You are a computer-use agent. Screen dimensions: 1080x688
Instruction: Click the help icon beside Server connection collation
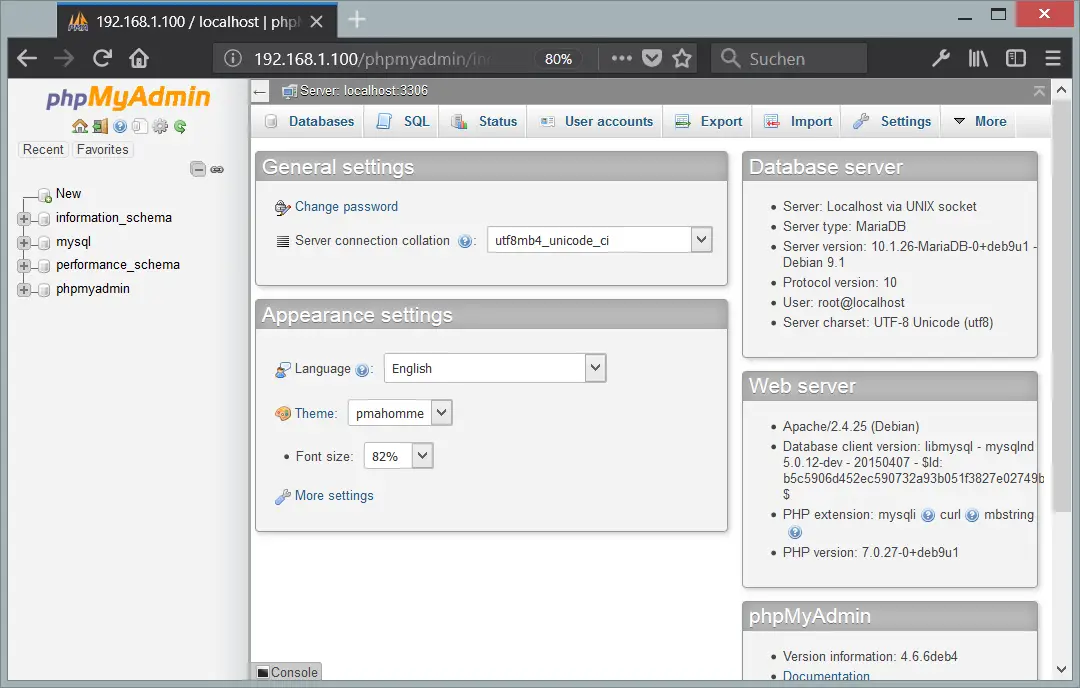click(x=465, y=241)
